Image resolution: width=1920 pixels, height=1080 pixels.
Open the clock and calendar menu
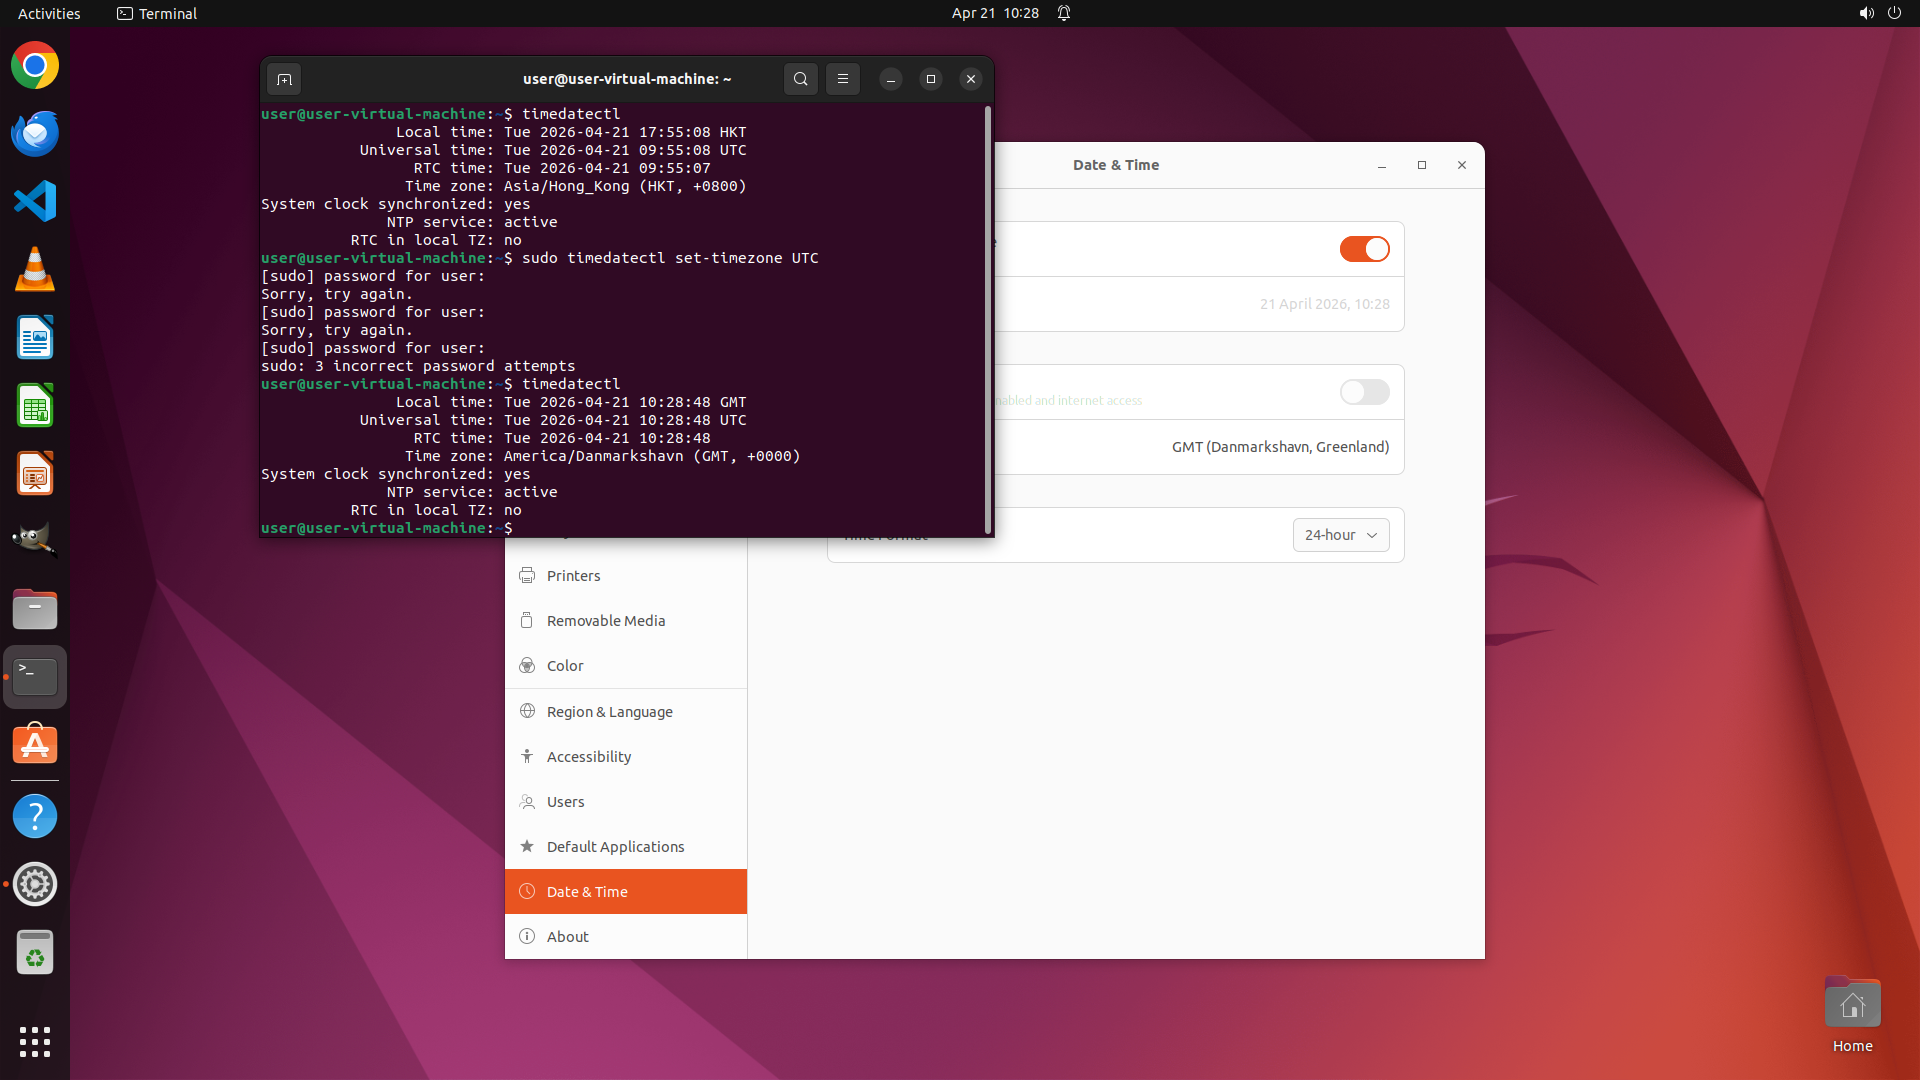click(x=994, y=13)
